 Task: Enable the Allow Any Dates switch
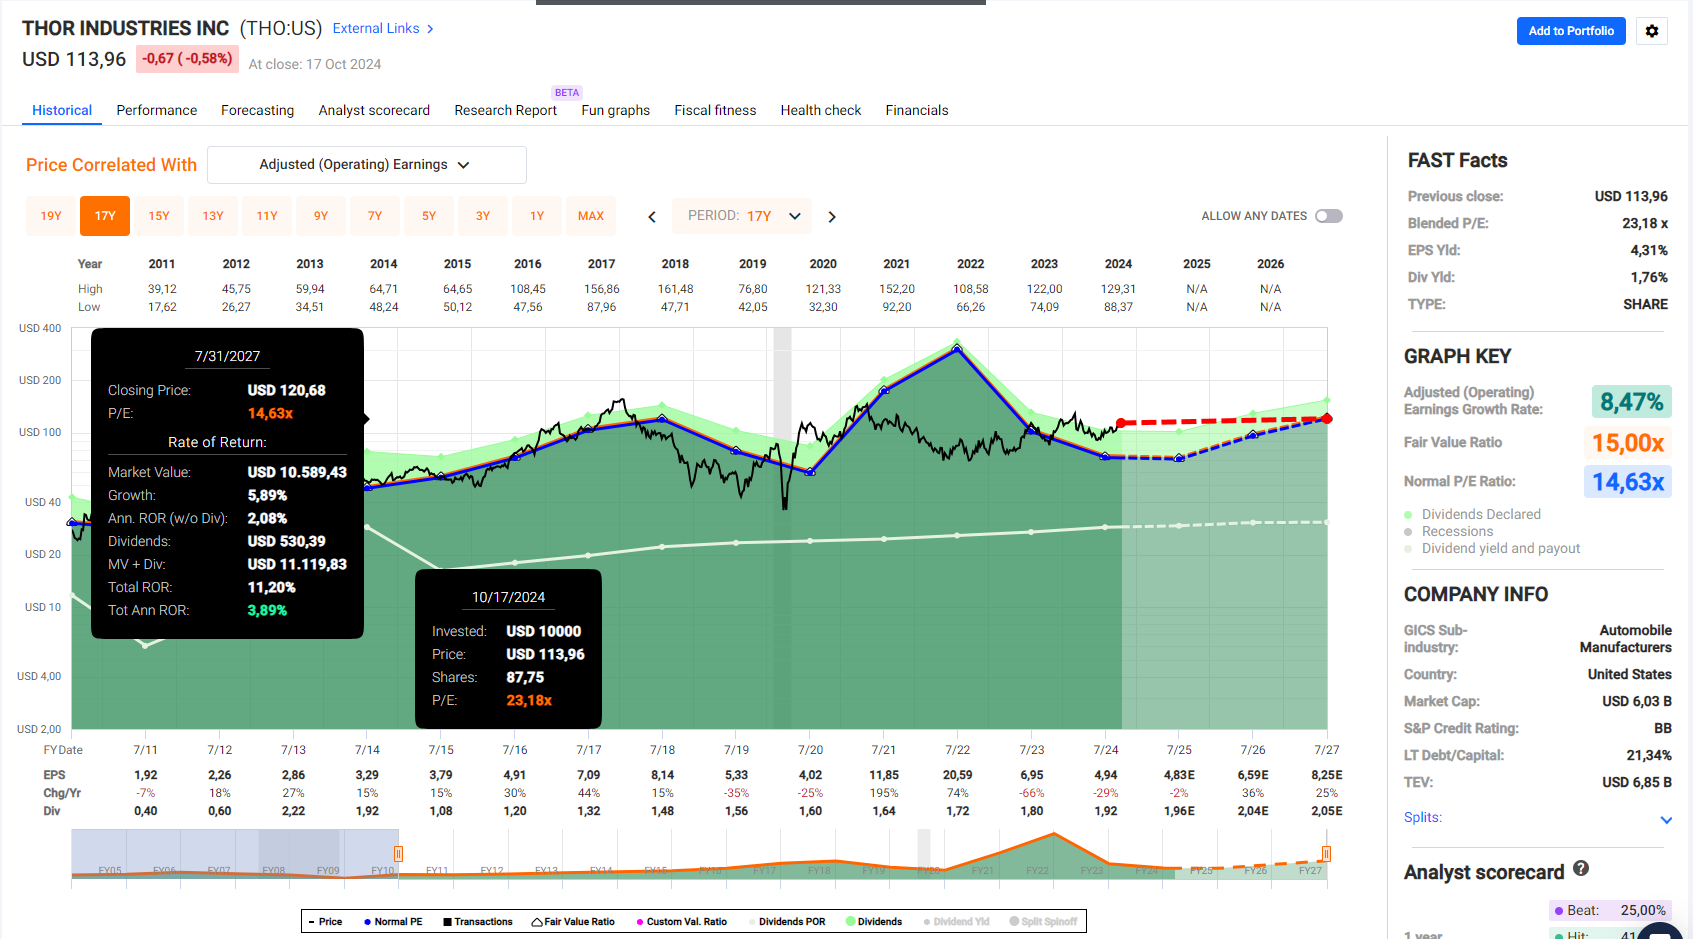tap(1329, 216)
